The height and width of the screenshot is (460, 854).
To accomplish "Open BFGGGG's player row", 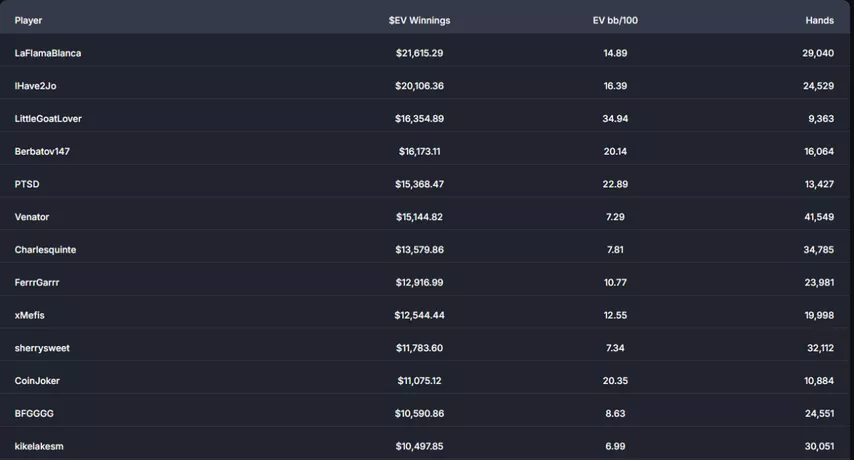I will (34, 414).
